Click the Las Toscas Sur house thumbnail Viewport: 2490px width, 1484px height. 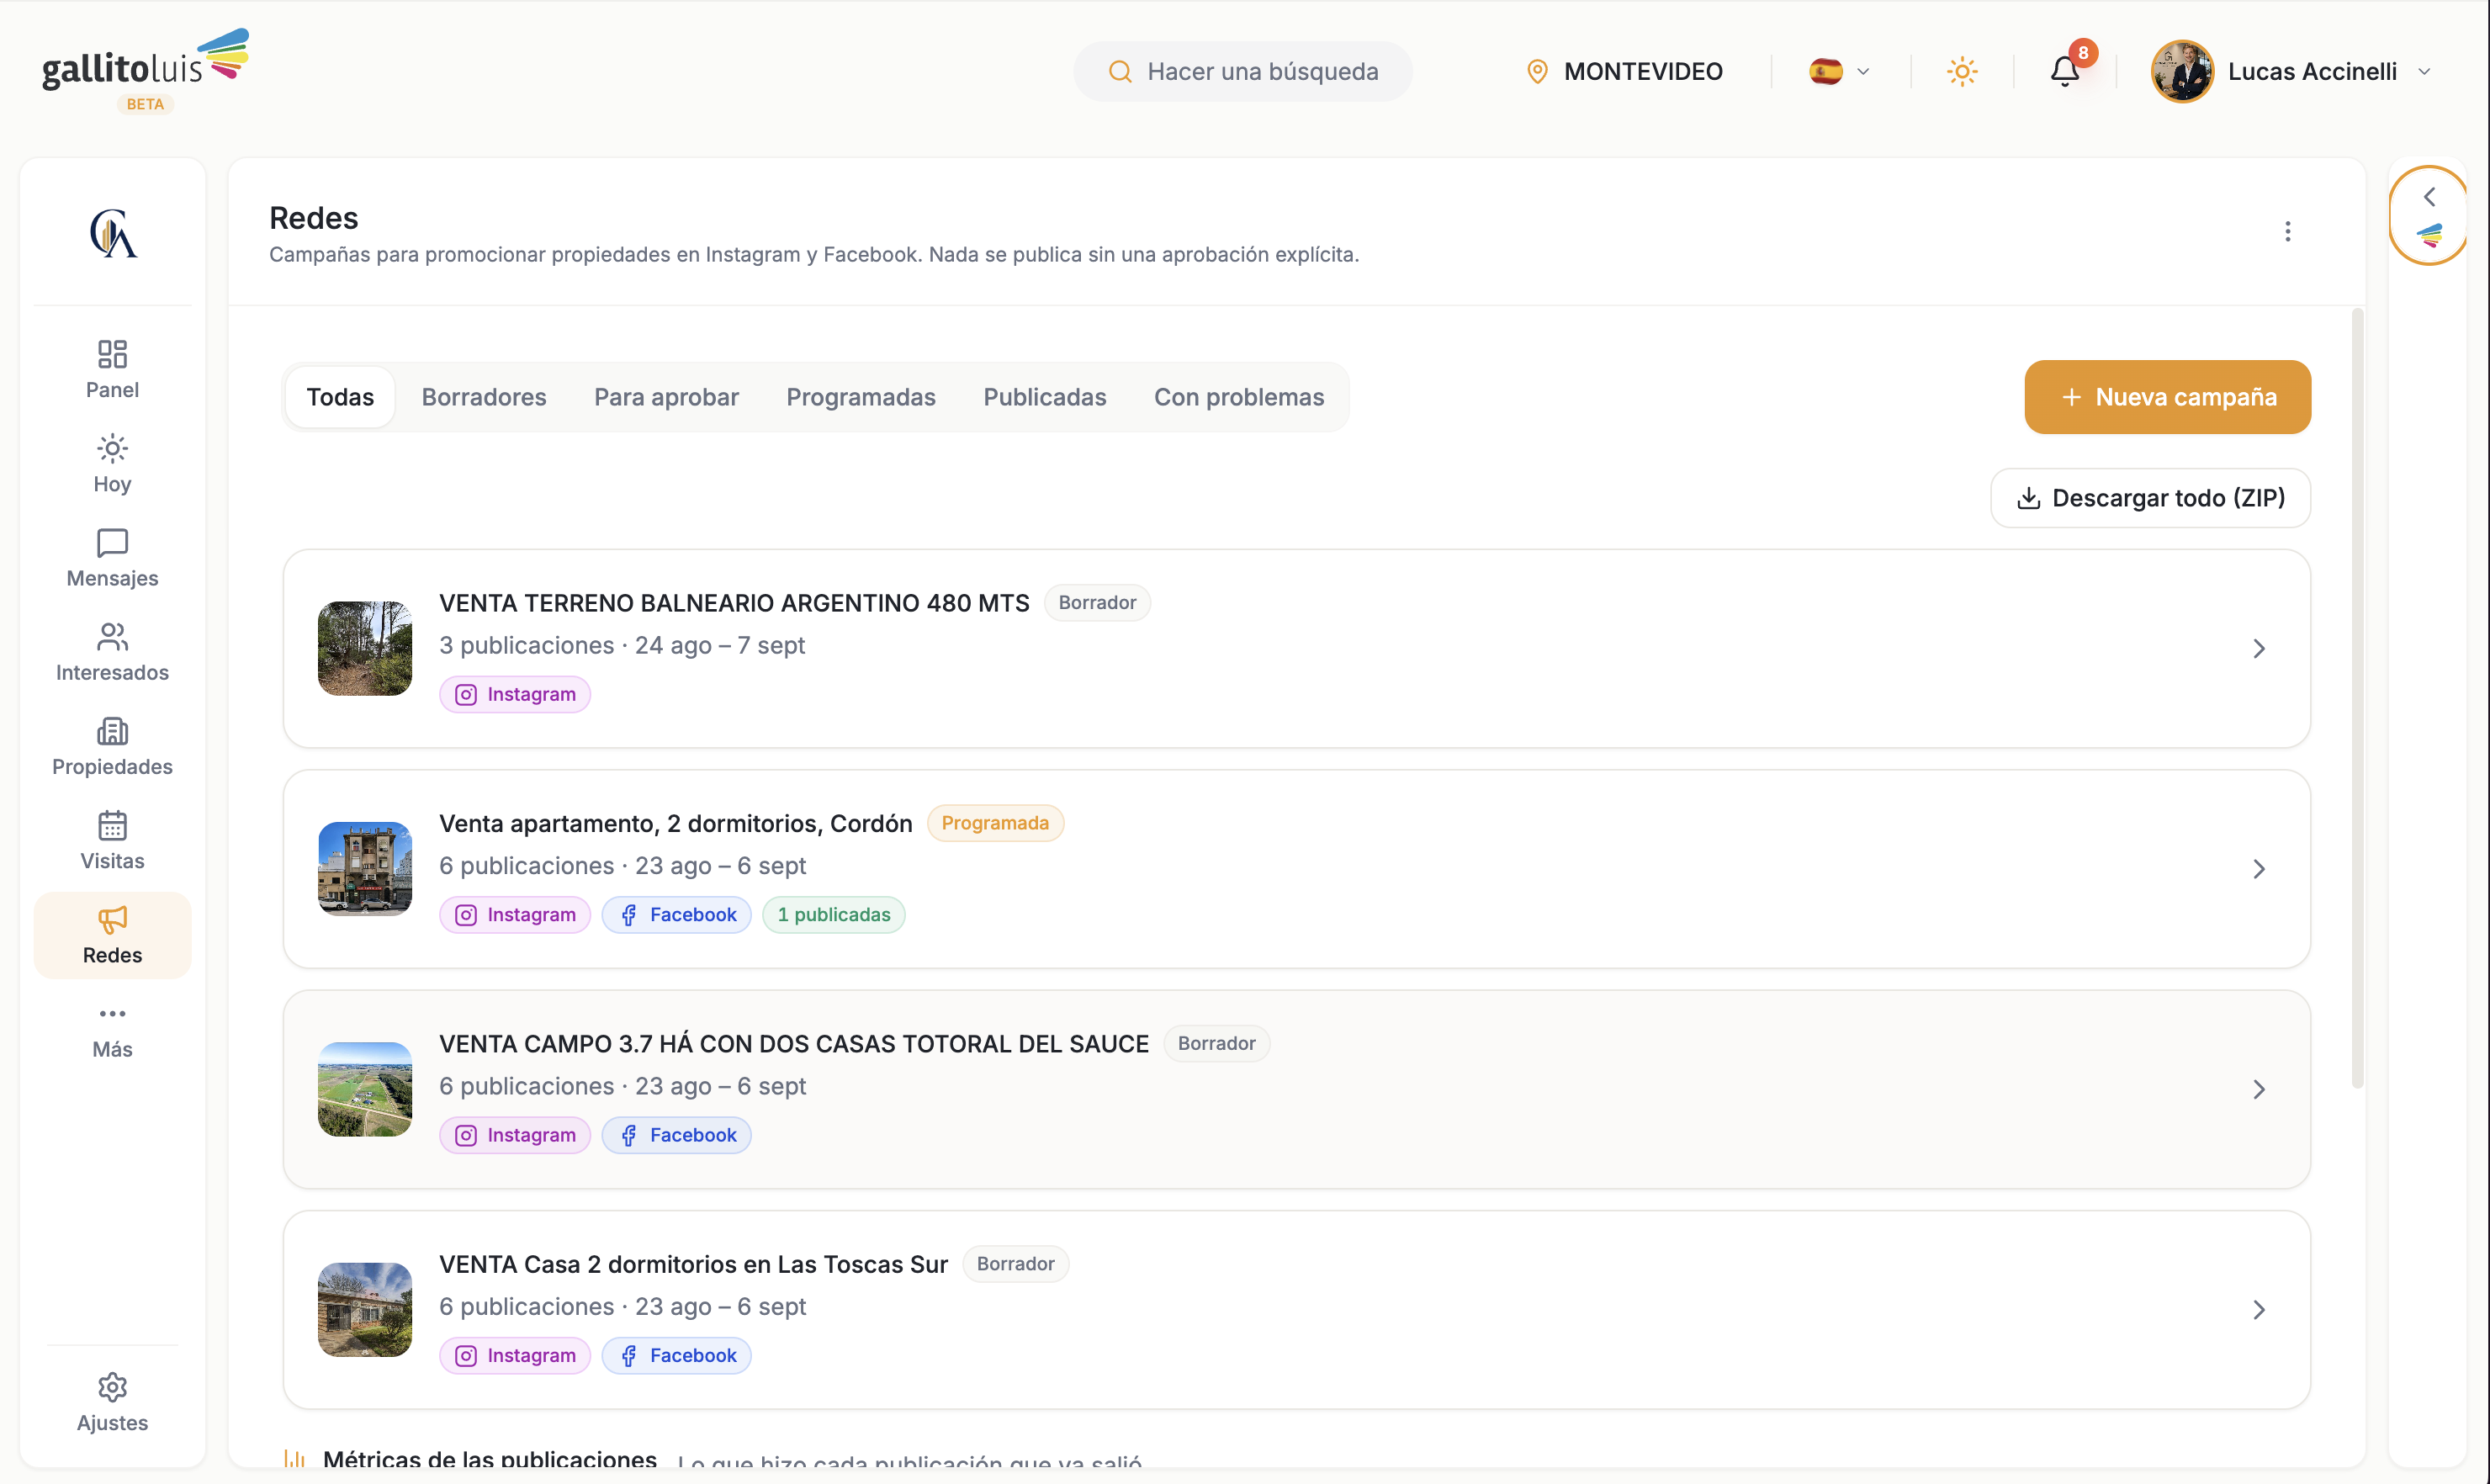(x=365, y=1309)
